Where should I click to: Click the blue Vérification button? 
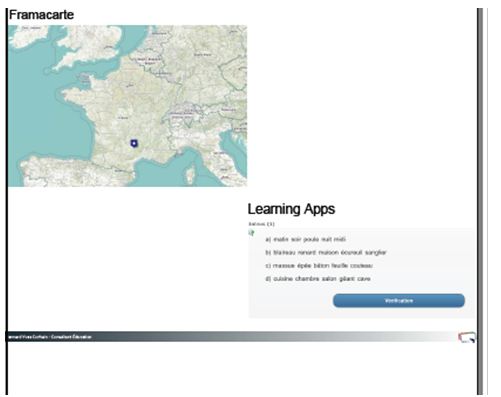pyautogui.click(x=399, y=301)
